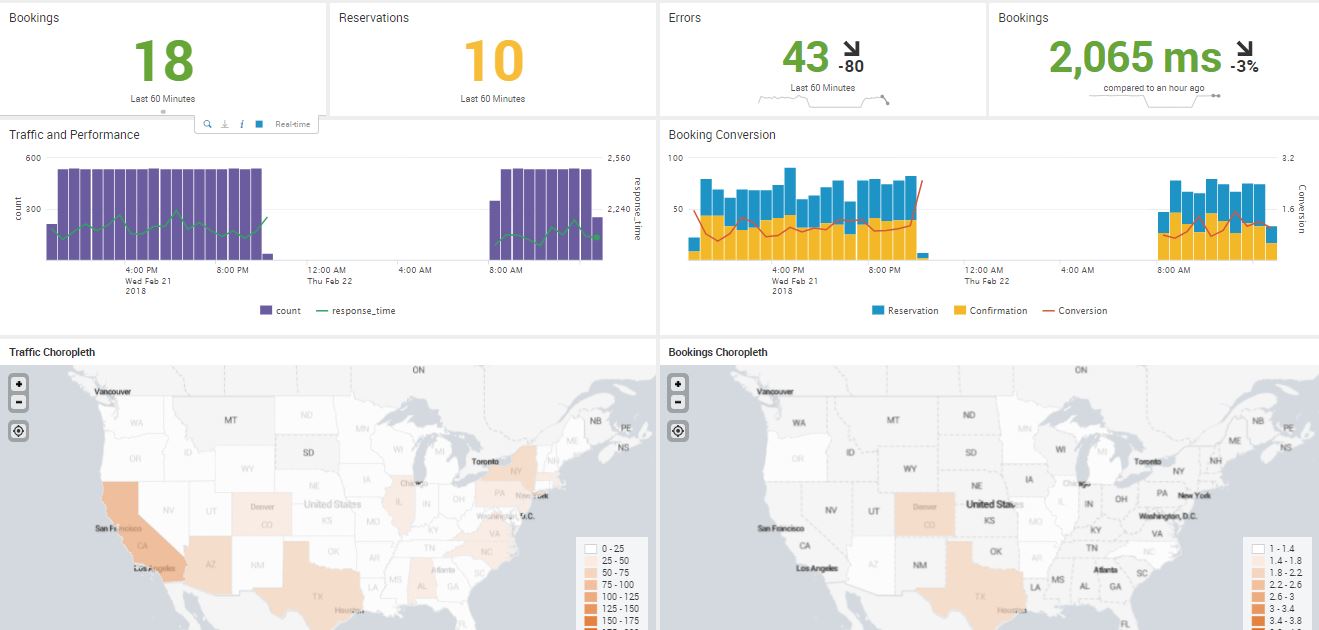Select the 2.6 - 3 range in bookings legend
Screen dimensions: 1319x630
pyautogui.click(x=1274, y=596)
